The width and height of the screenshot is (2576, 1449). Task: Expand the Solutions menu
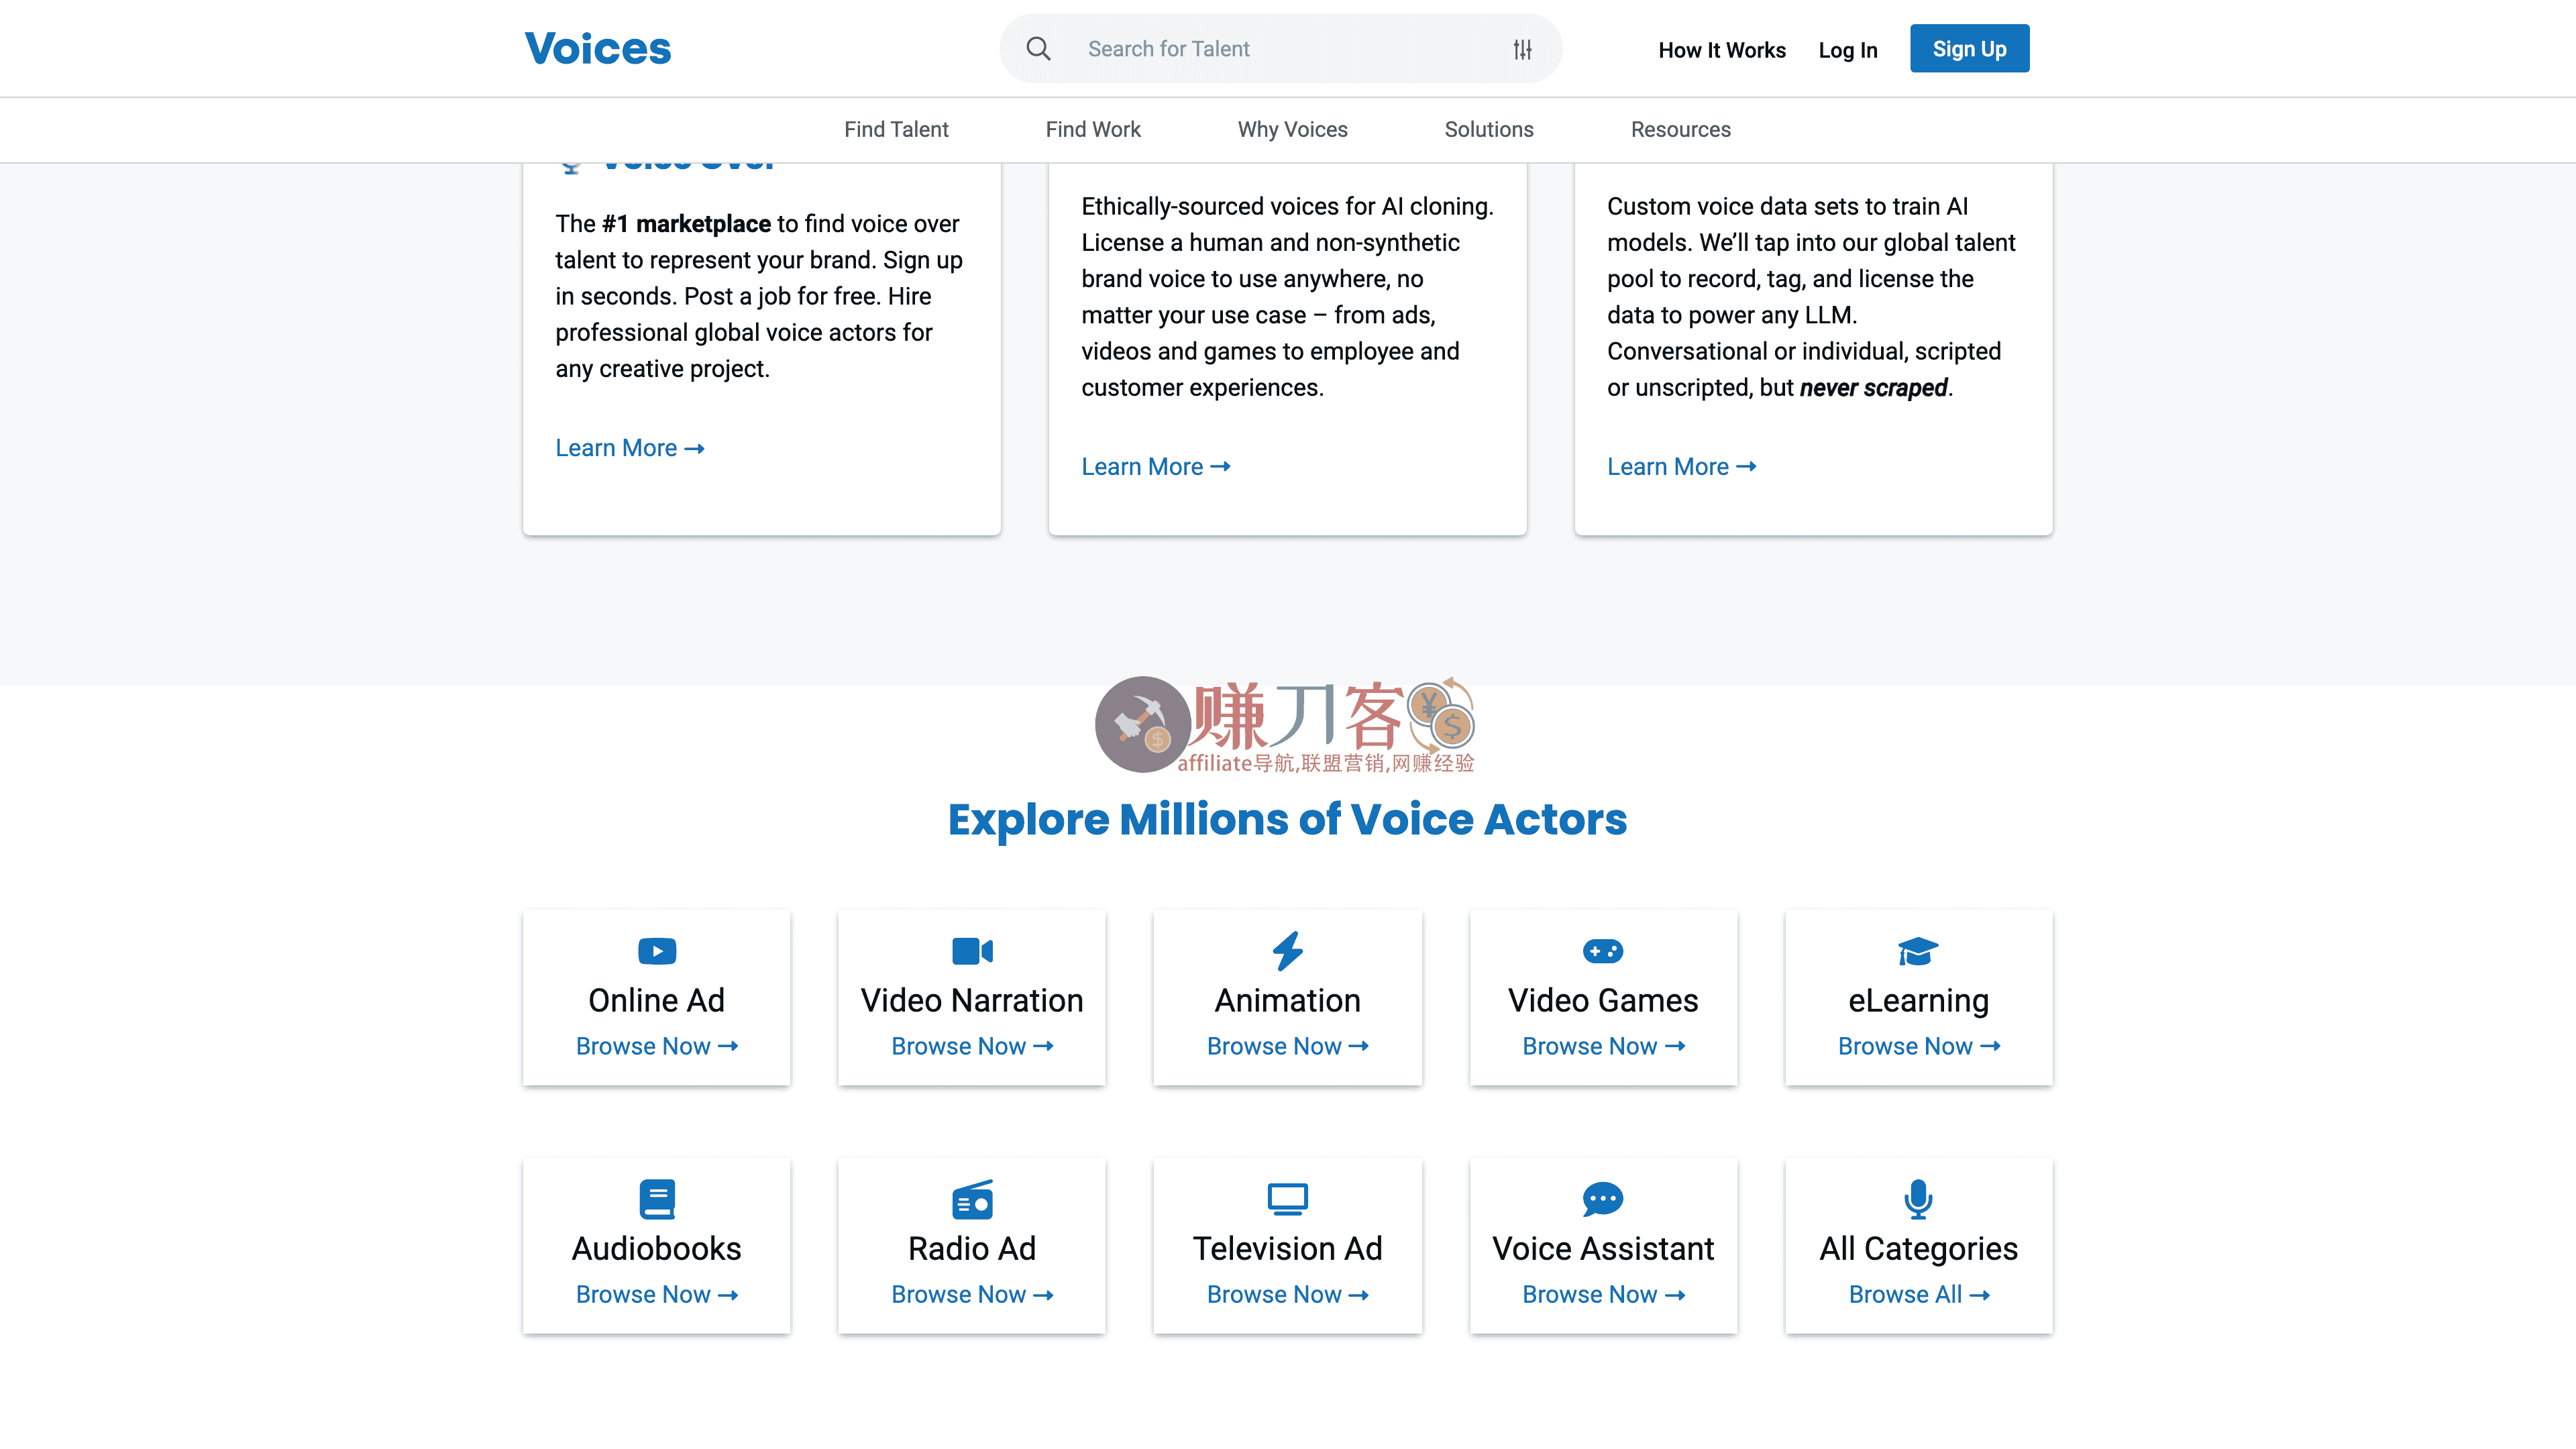click(1488, 129)
